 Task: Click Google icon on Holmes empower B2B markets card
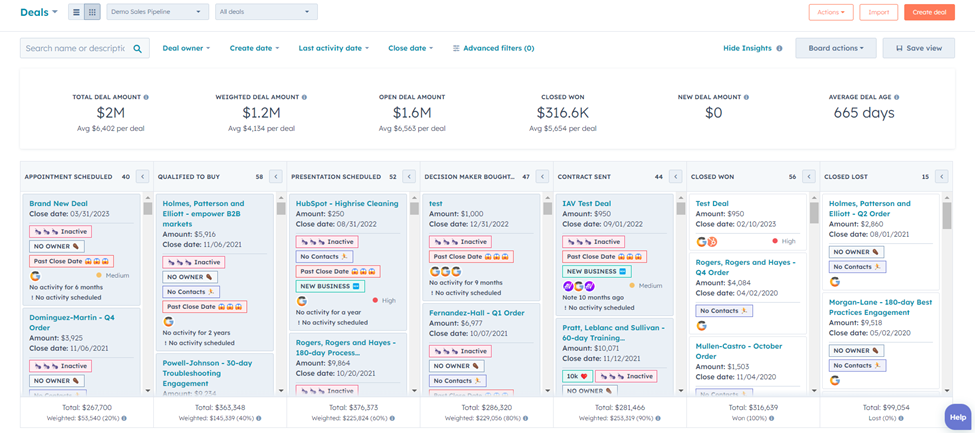click(x=168, y=322)
